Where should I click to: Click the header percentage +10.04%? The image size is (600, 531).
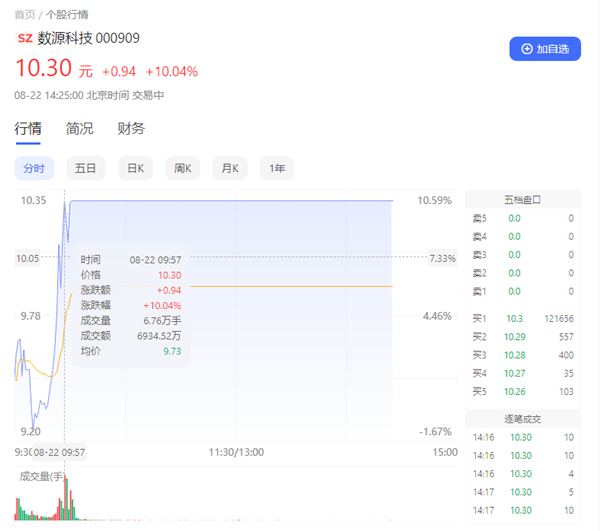(172, 72)
